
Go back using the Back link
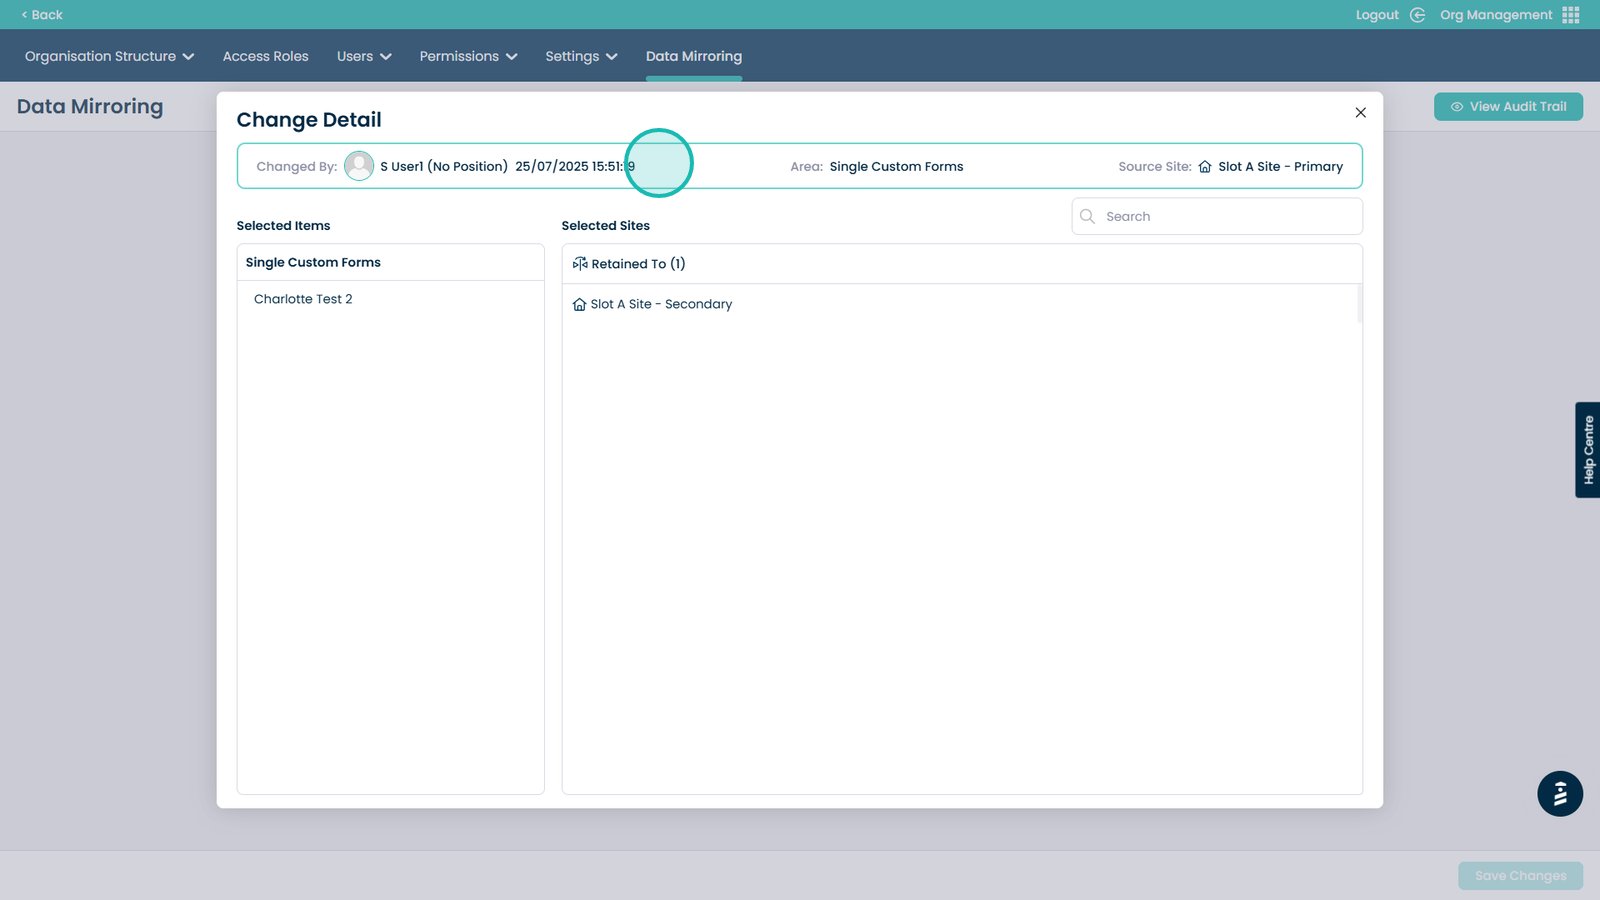pyautogui.click(x=42, y=15)
